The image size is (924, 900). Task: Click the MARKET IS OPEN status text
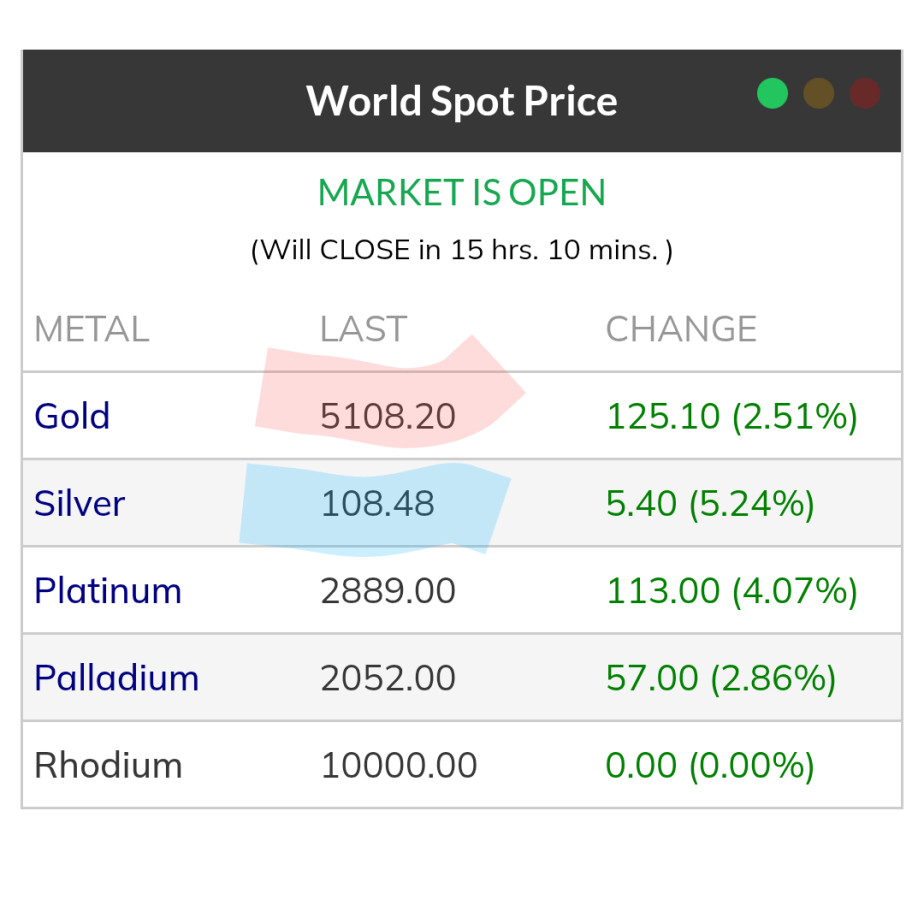[x=461, y=192]
